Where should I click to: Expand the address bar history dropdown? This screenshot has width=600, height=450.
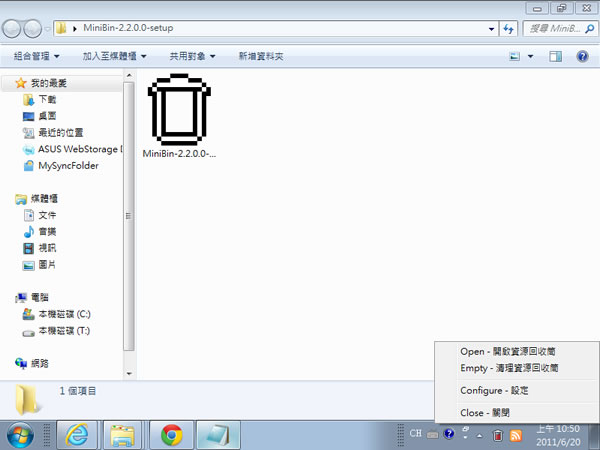491,29
